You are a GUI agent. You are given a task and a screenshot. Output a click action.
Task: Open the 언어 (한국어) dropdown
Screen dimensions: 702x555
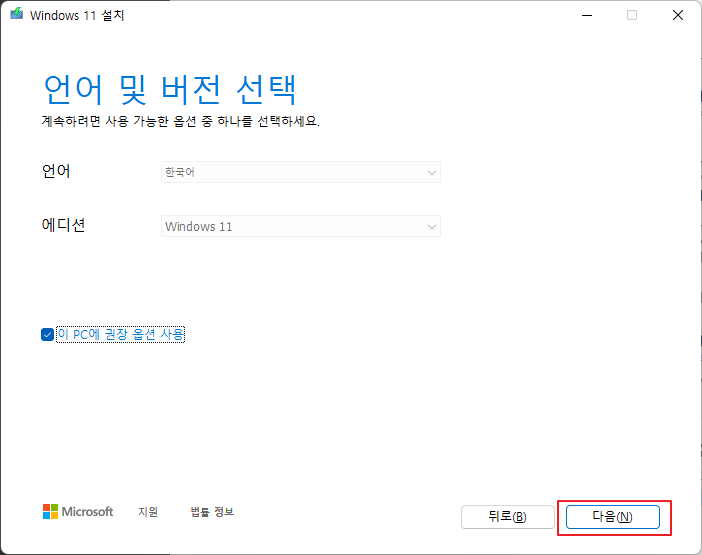pyautogui.click(x=301, y=172)
